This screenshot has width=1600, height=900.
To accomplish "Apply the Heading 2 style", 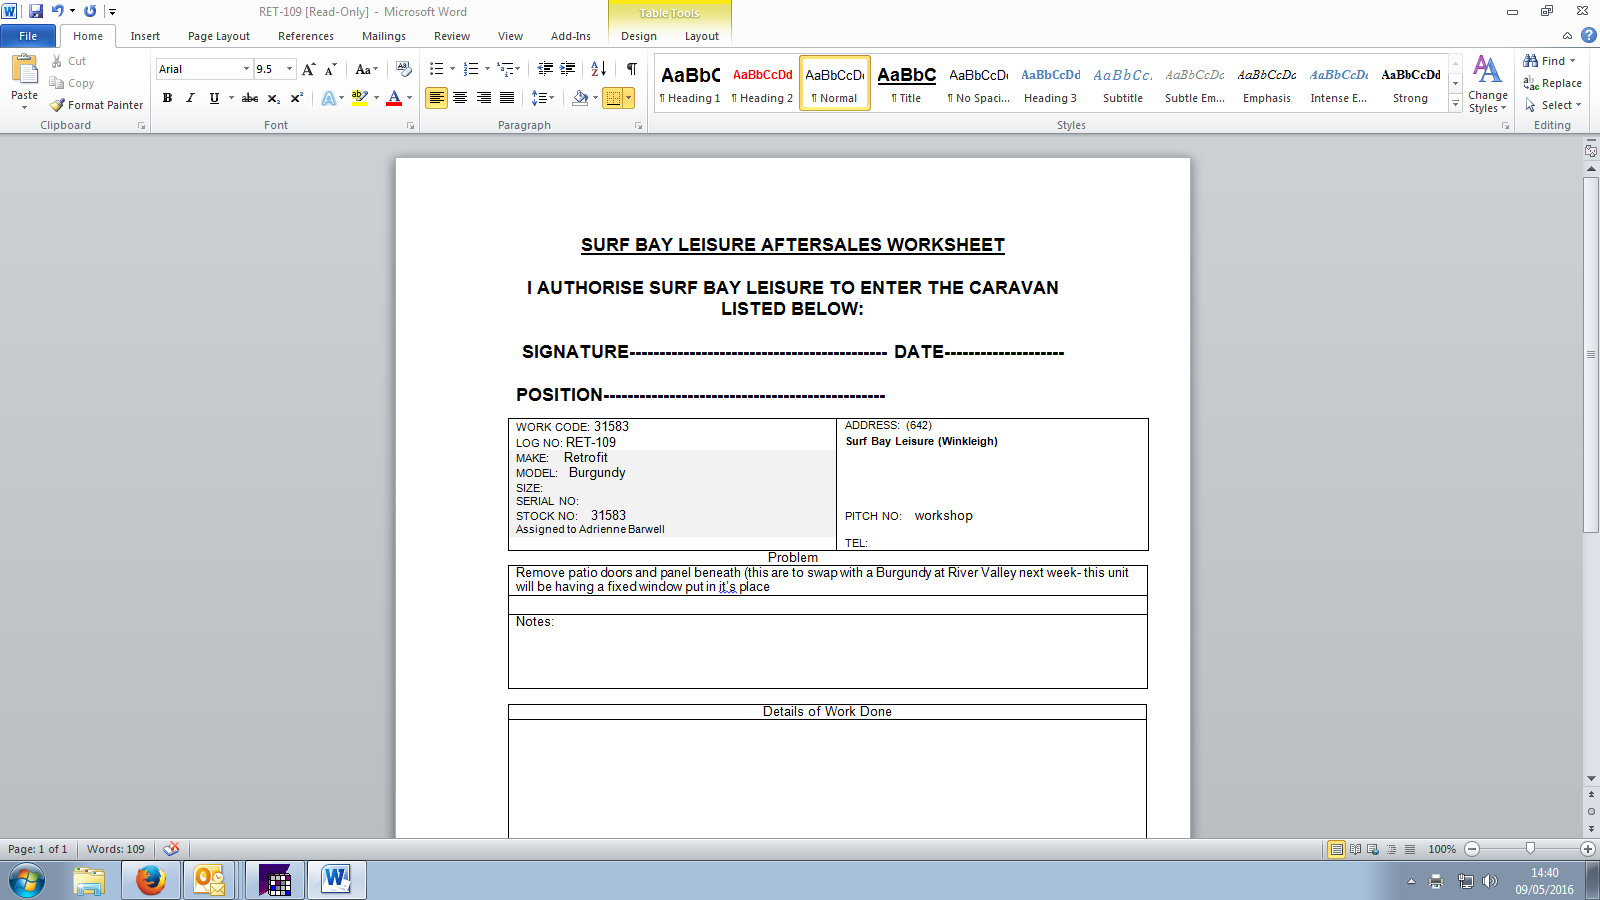I will click(762, 83).
